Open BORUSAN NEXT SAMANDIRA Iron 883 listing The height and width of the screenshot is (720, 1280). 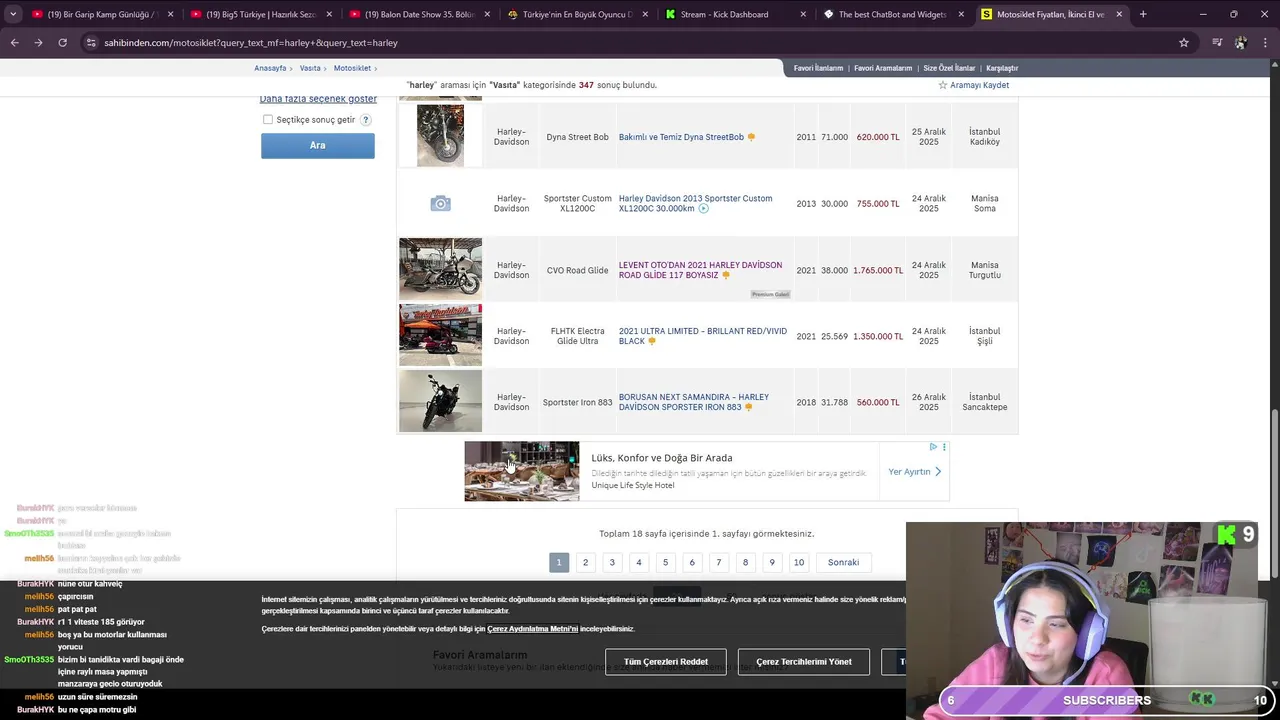click(x=693, y=402)
